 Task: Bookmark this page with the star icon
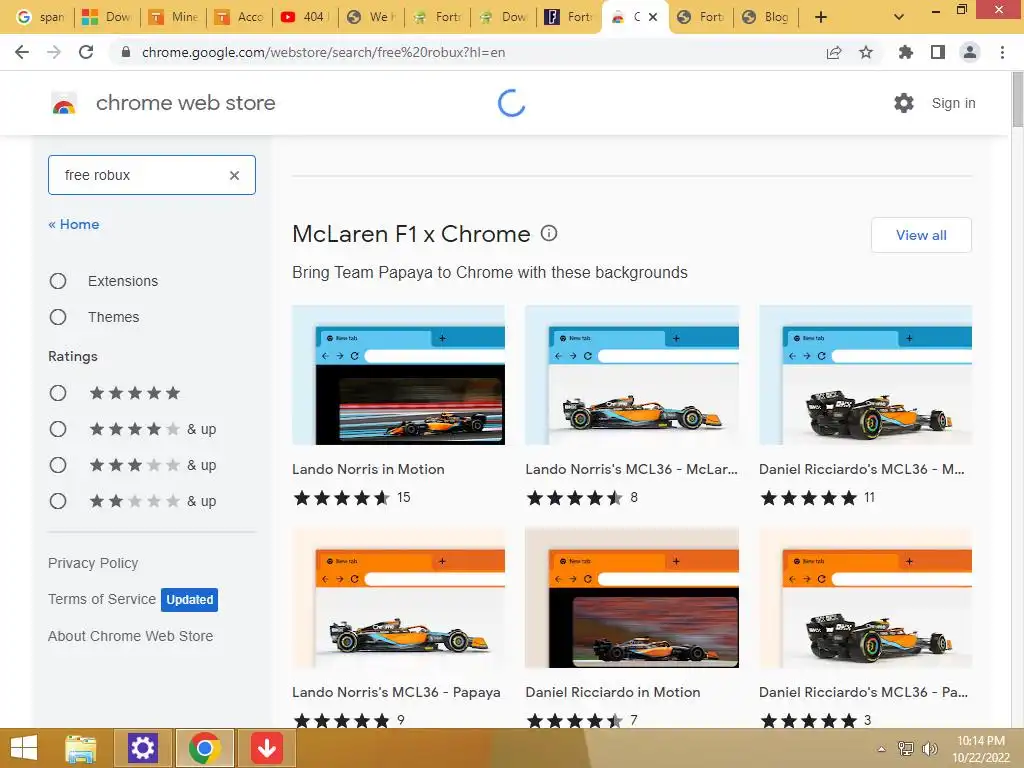click(866, 52)
